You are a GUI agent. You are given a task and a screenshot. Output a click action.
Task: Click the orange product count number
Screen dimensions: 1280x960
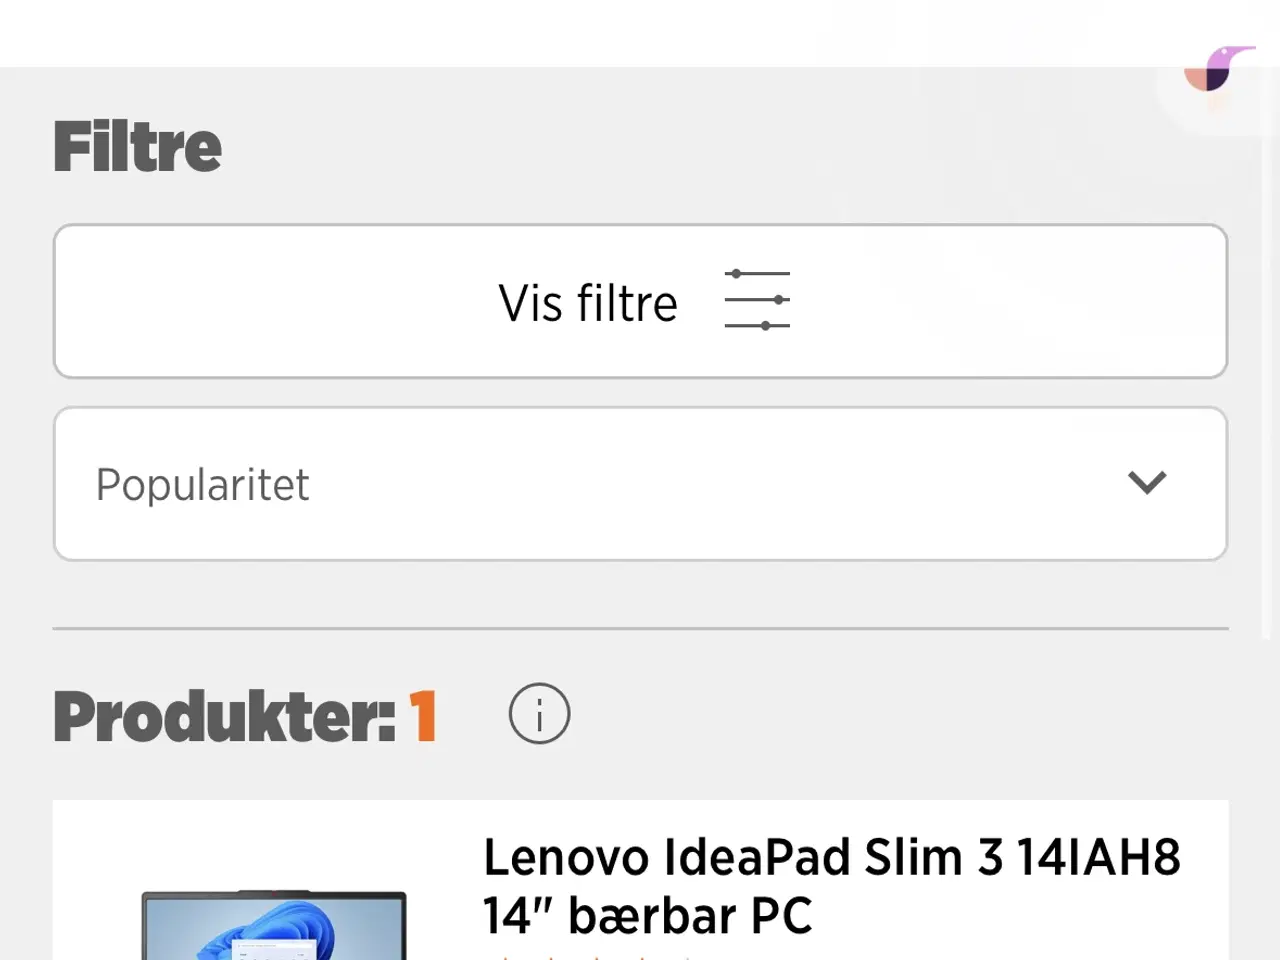423,716
